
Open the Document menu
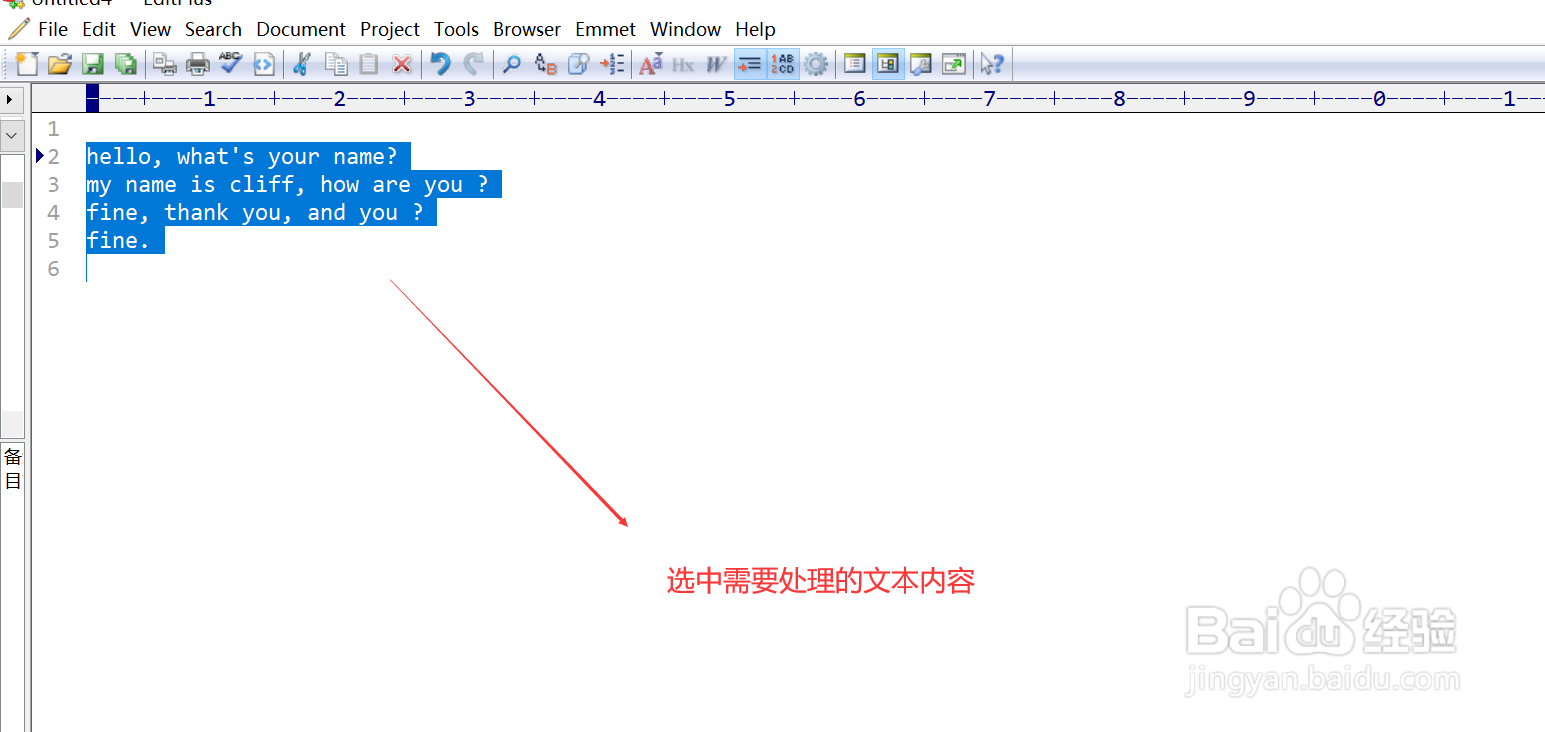click(300, 29)
